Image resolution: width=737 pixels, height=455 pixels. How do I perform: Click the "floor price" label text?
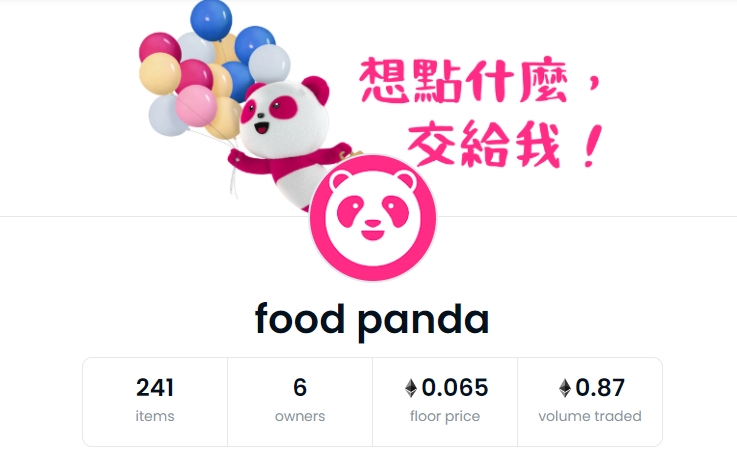[x=445, y=416]
